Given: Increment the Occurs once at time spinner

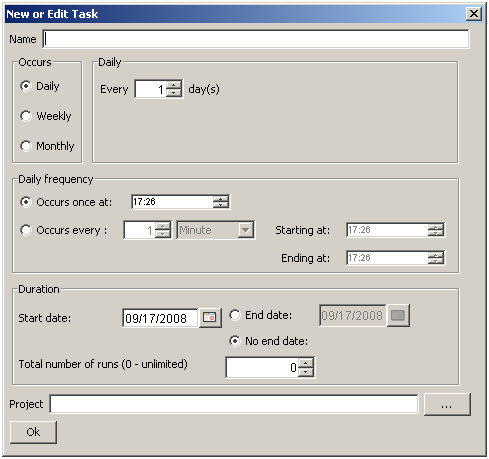Looking at the screenshot, I should 221,199.
